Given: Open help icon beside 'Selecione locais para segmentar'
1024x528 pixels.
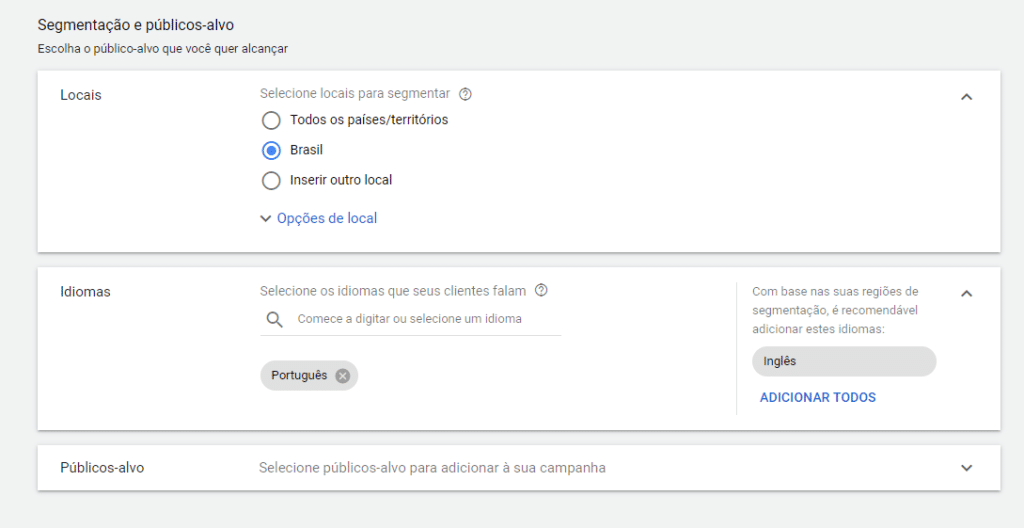Looking at the screenshot, I should 465,94.
